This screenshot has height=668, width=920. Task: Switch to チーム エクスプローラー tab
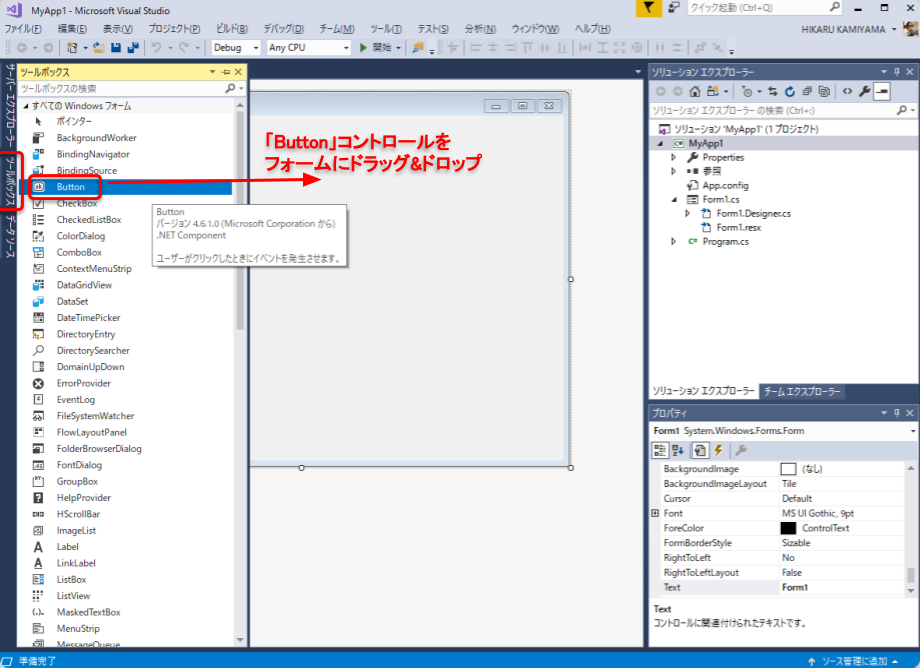802,391
